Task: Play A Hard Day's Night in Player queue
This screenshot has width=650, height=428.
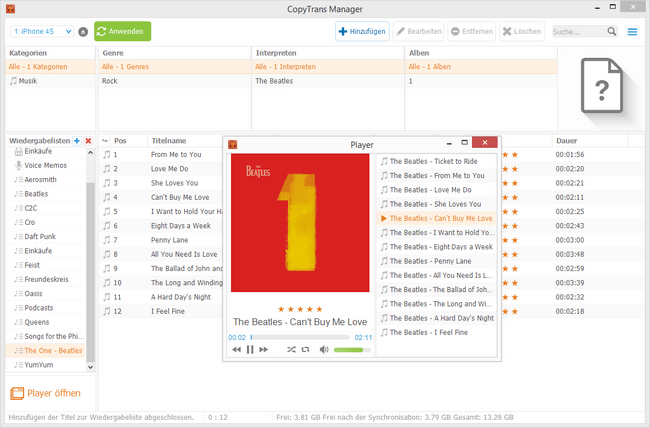Action: click(437, 318)
